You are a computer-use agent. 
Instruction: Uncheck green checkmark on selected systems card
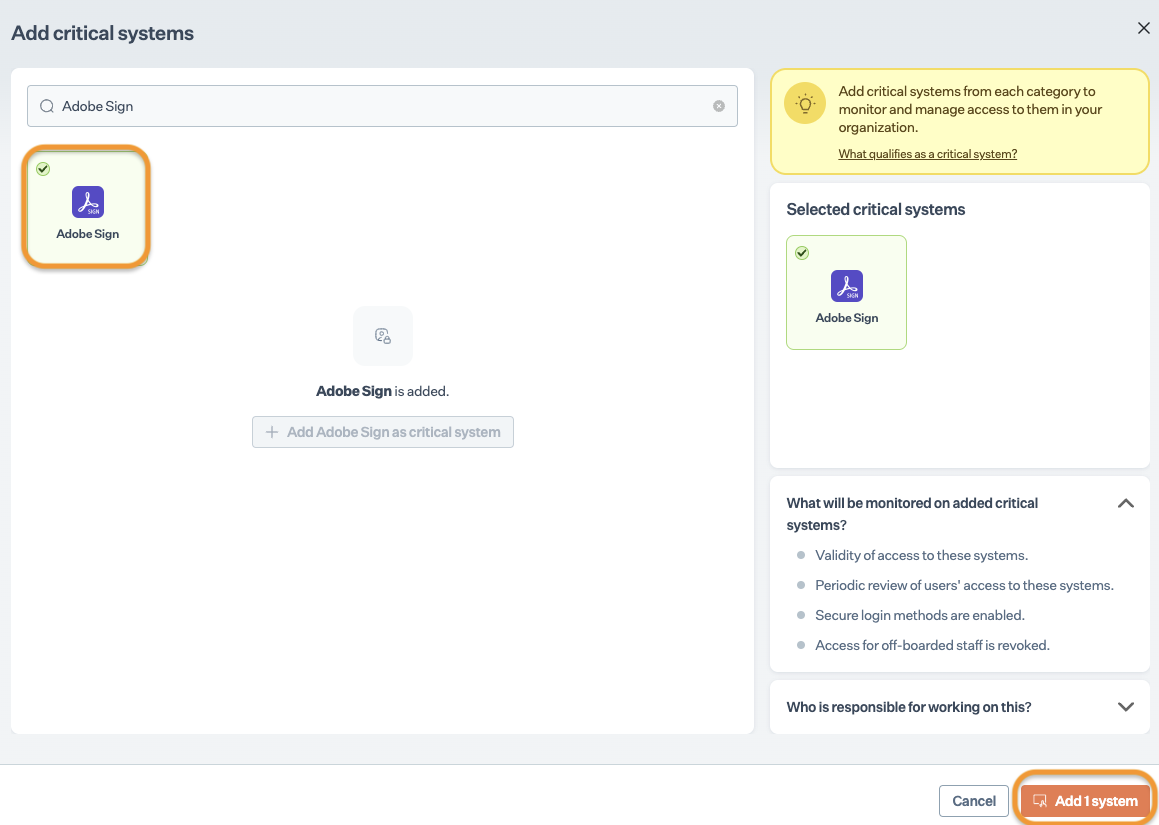[802, 253]
